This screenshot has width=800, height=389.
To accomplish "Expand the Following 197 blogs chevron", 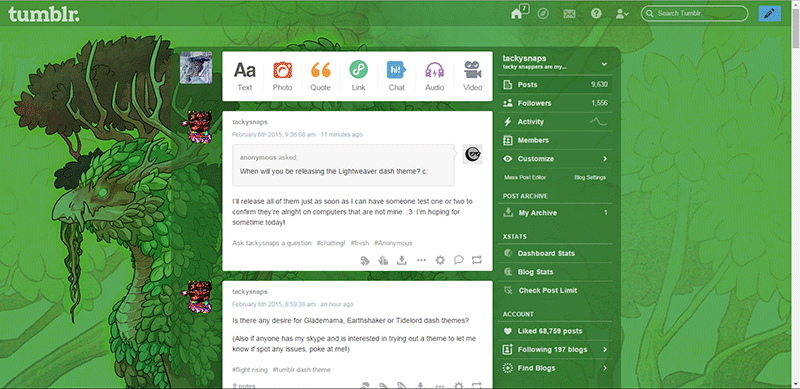I will pyautogui.click(x=605, y=350).
